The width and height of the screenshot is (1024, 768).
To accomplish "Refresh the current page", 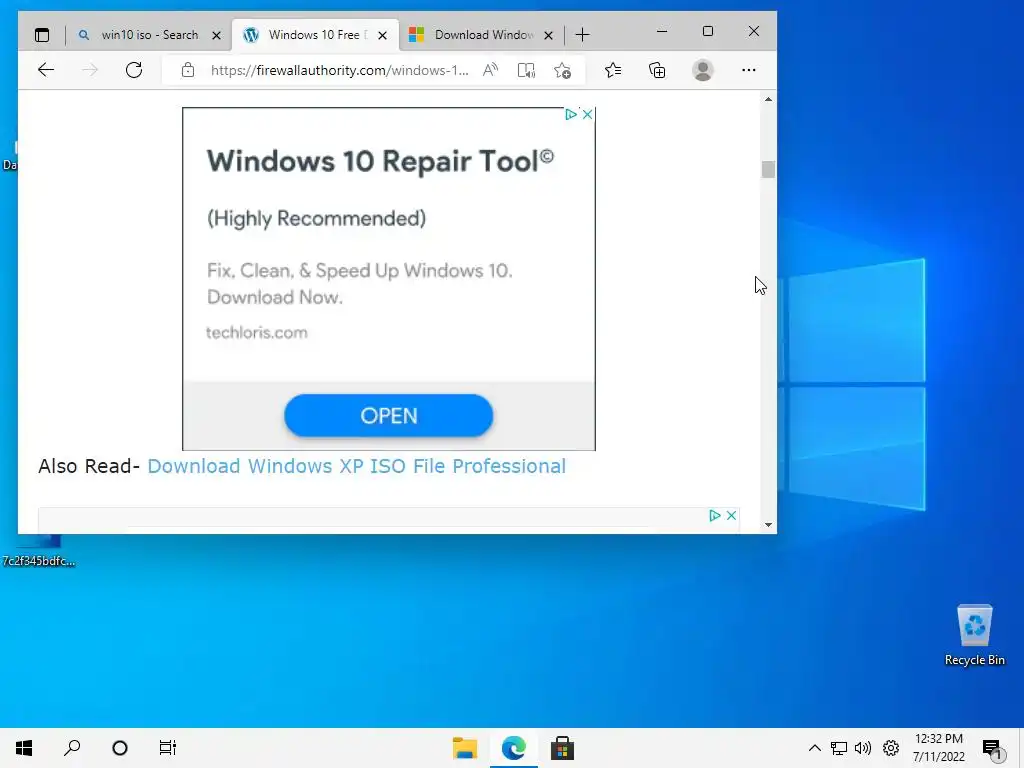I will (x=134, y=70).
